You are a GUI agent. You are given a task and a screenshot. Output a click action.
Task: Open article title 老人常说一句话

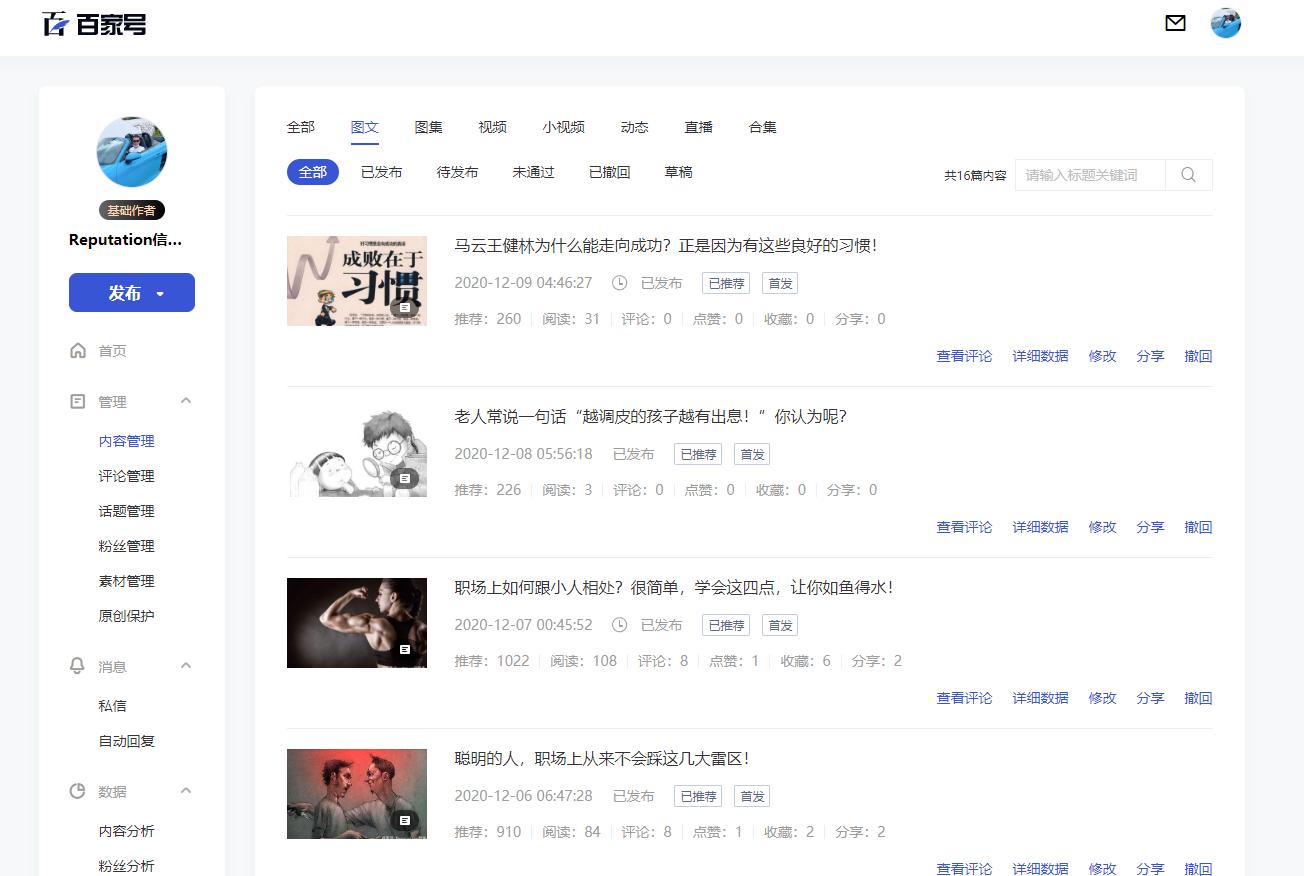pyautogui.click(x=651, y=417)
